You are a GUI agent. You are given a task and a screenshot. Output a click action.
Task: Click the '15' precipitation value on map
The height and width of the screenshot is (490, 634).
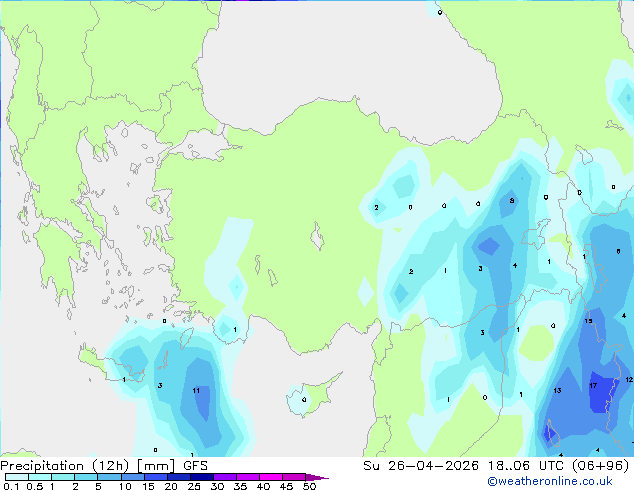[x=588, y=321]
